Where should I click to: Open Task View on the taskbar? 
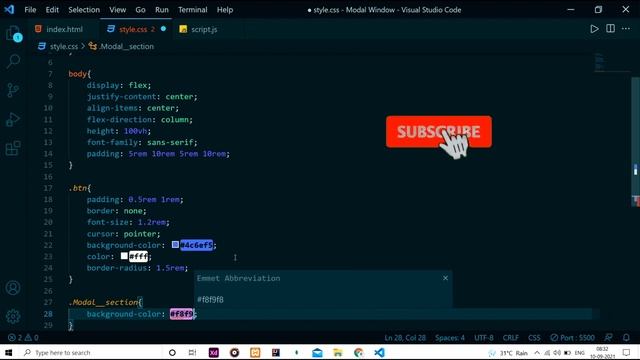click(192, 352)
